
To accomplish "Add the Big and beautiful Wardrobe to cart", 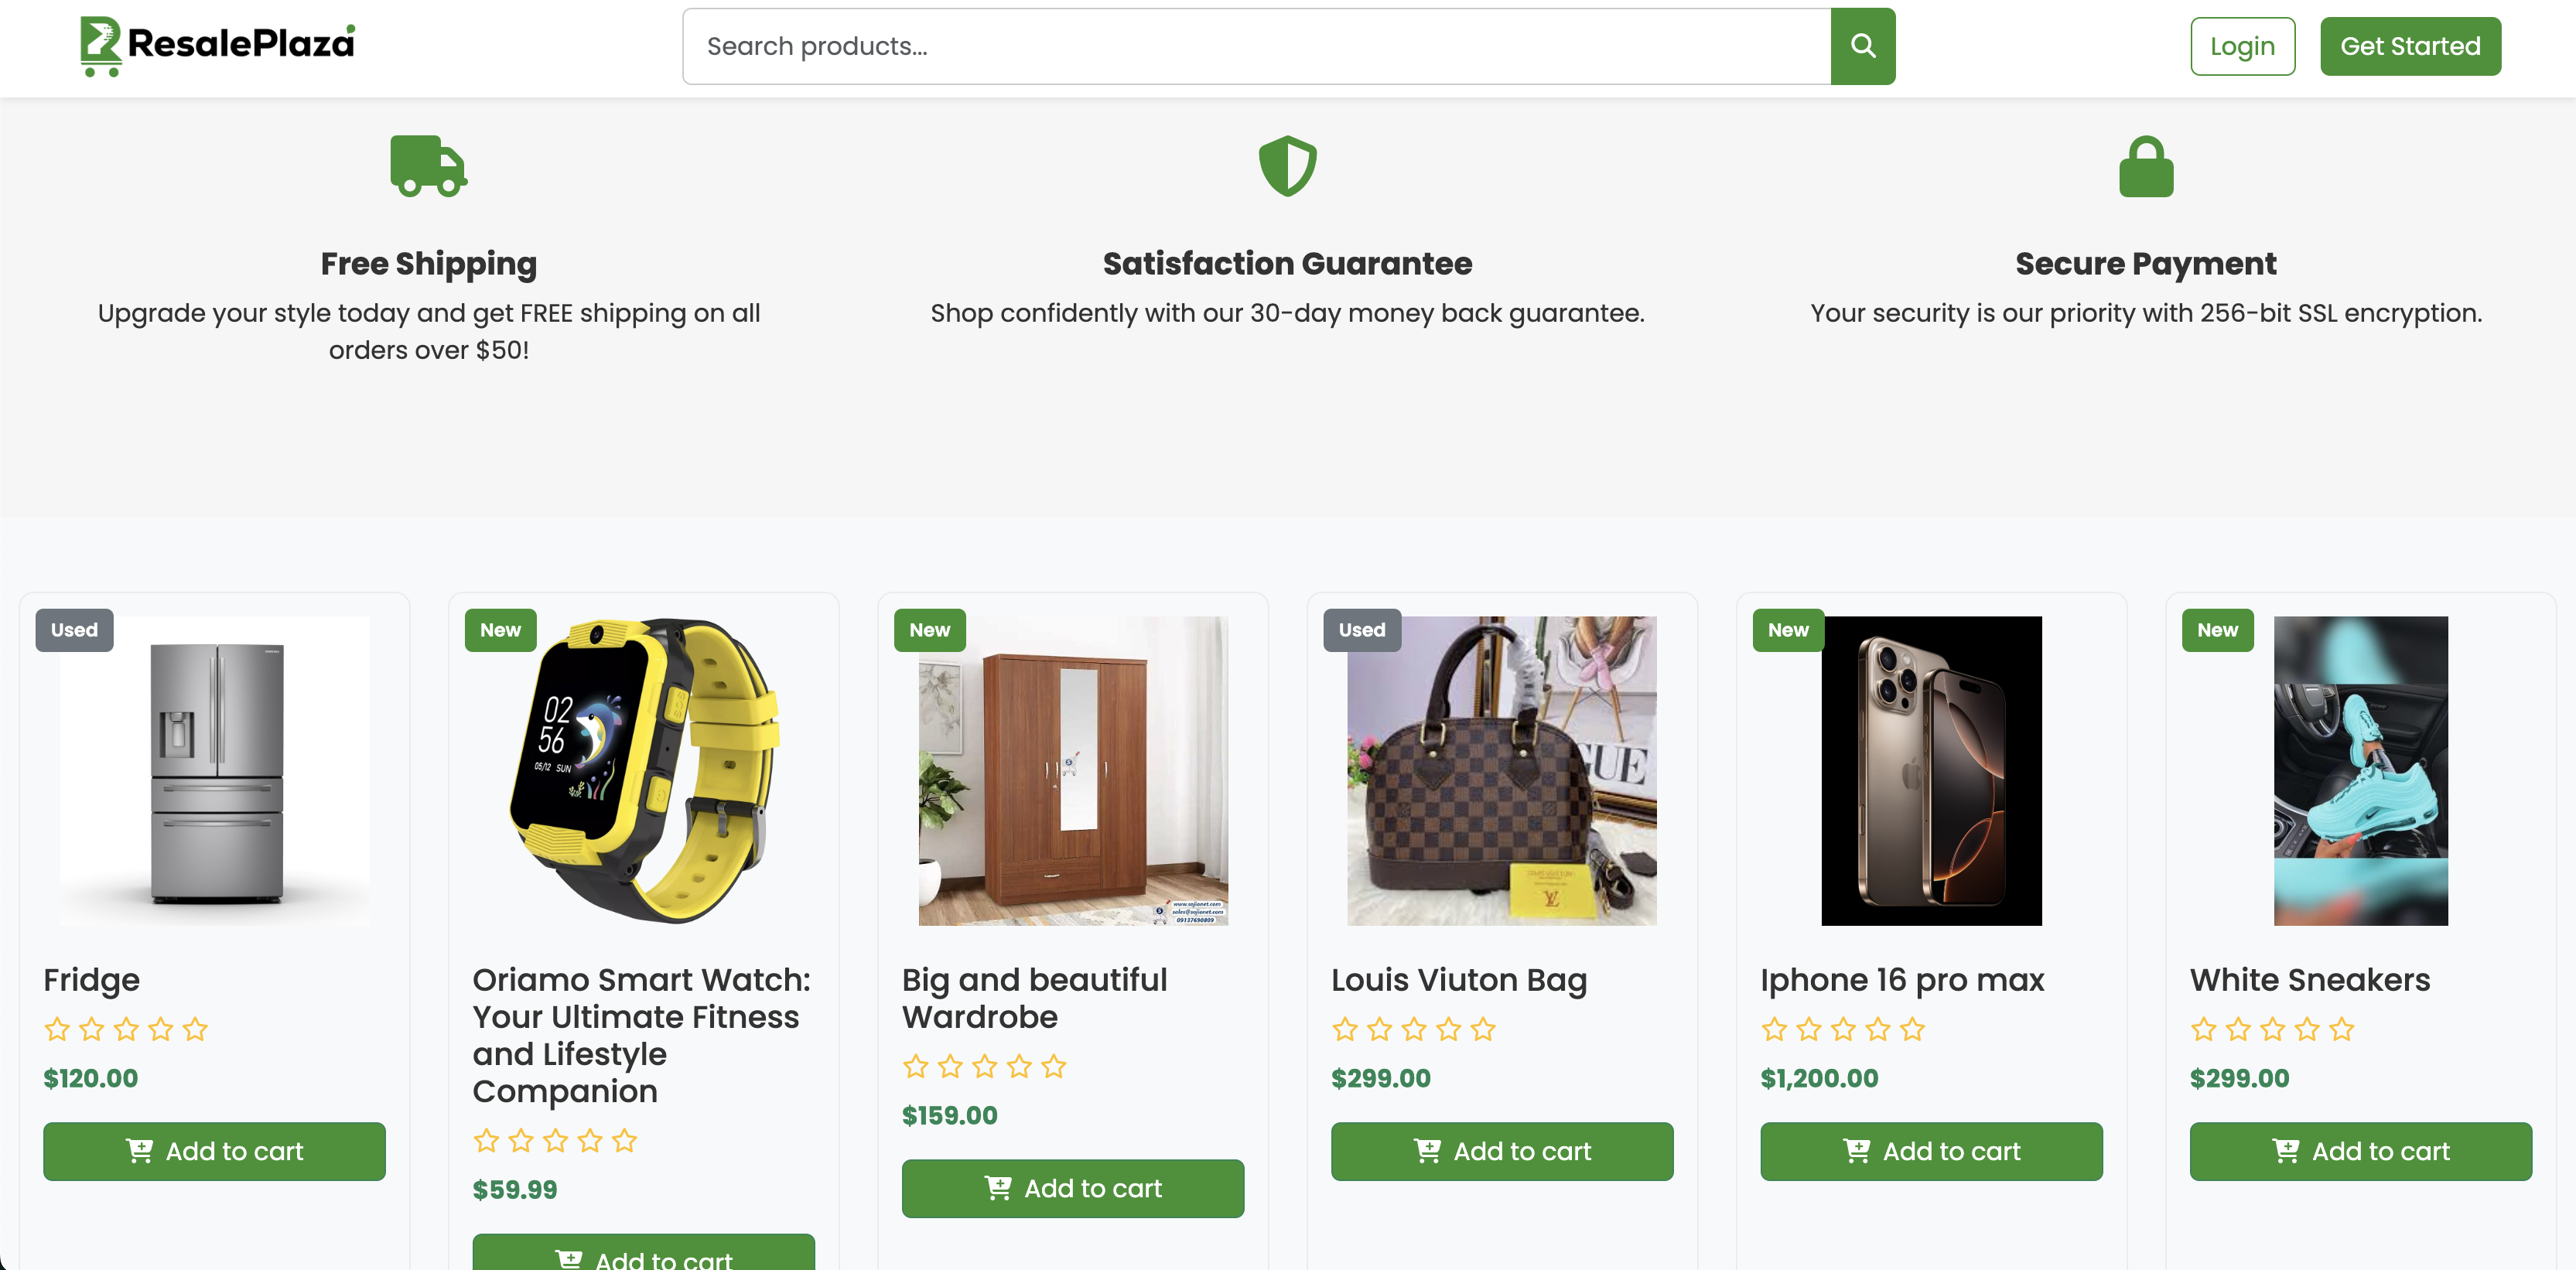I will point(1072,1188).
